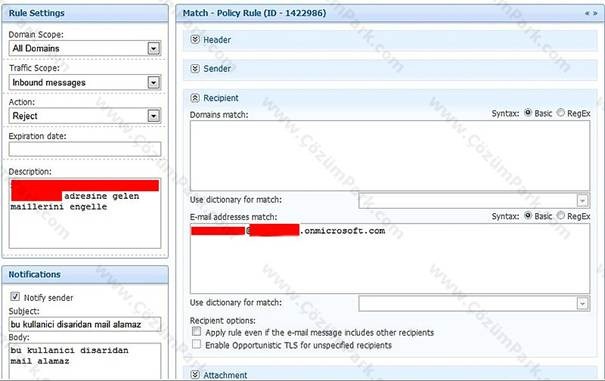
Task: Click the Recipient options label
Action: (x=223, y=320)
